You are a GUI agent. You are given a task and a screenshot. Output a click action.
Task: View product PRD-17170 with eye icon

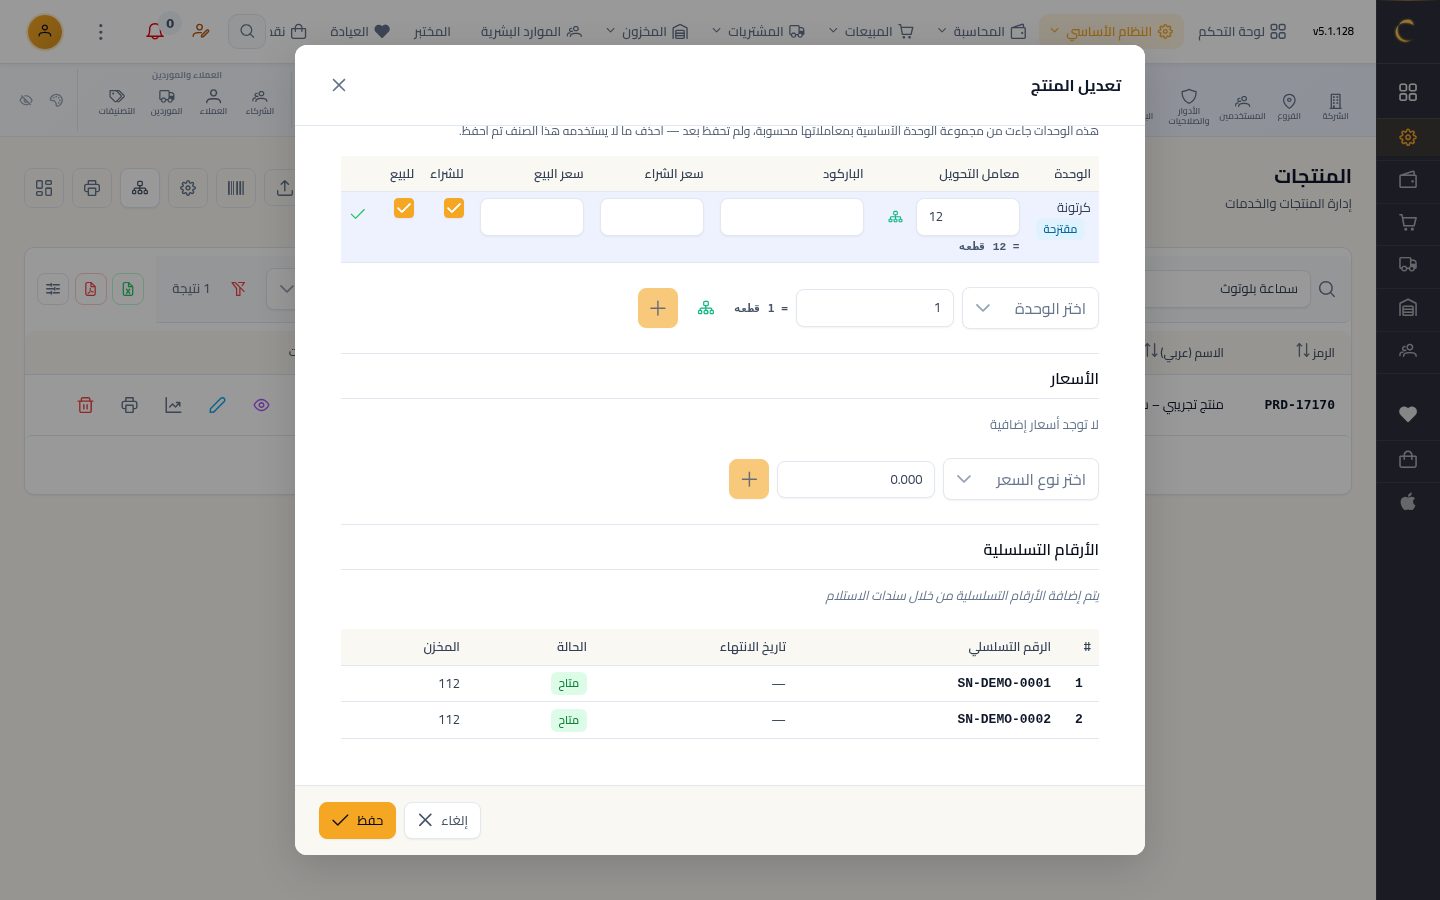click(261, 405)
